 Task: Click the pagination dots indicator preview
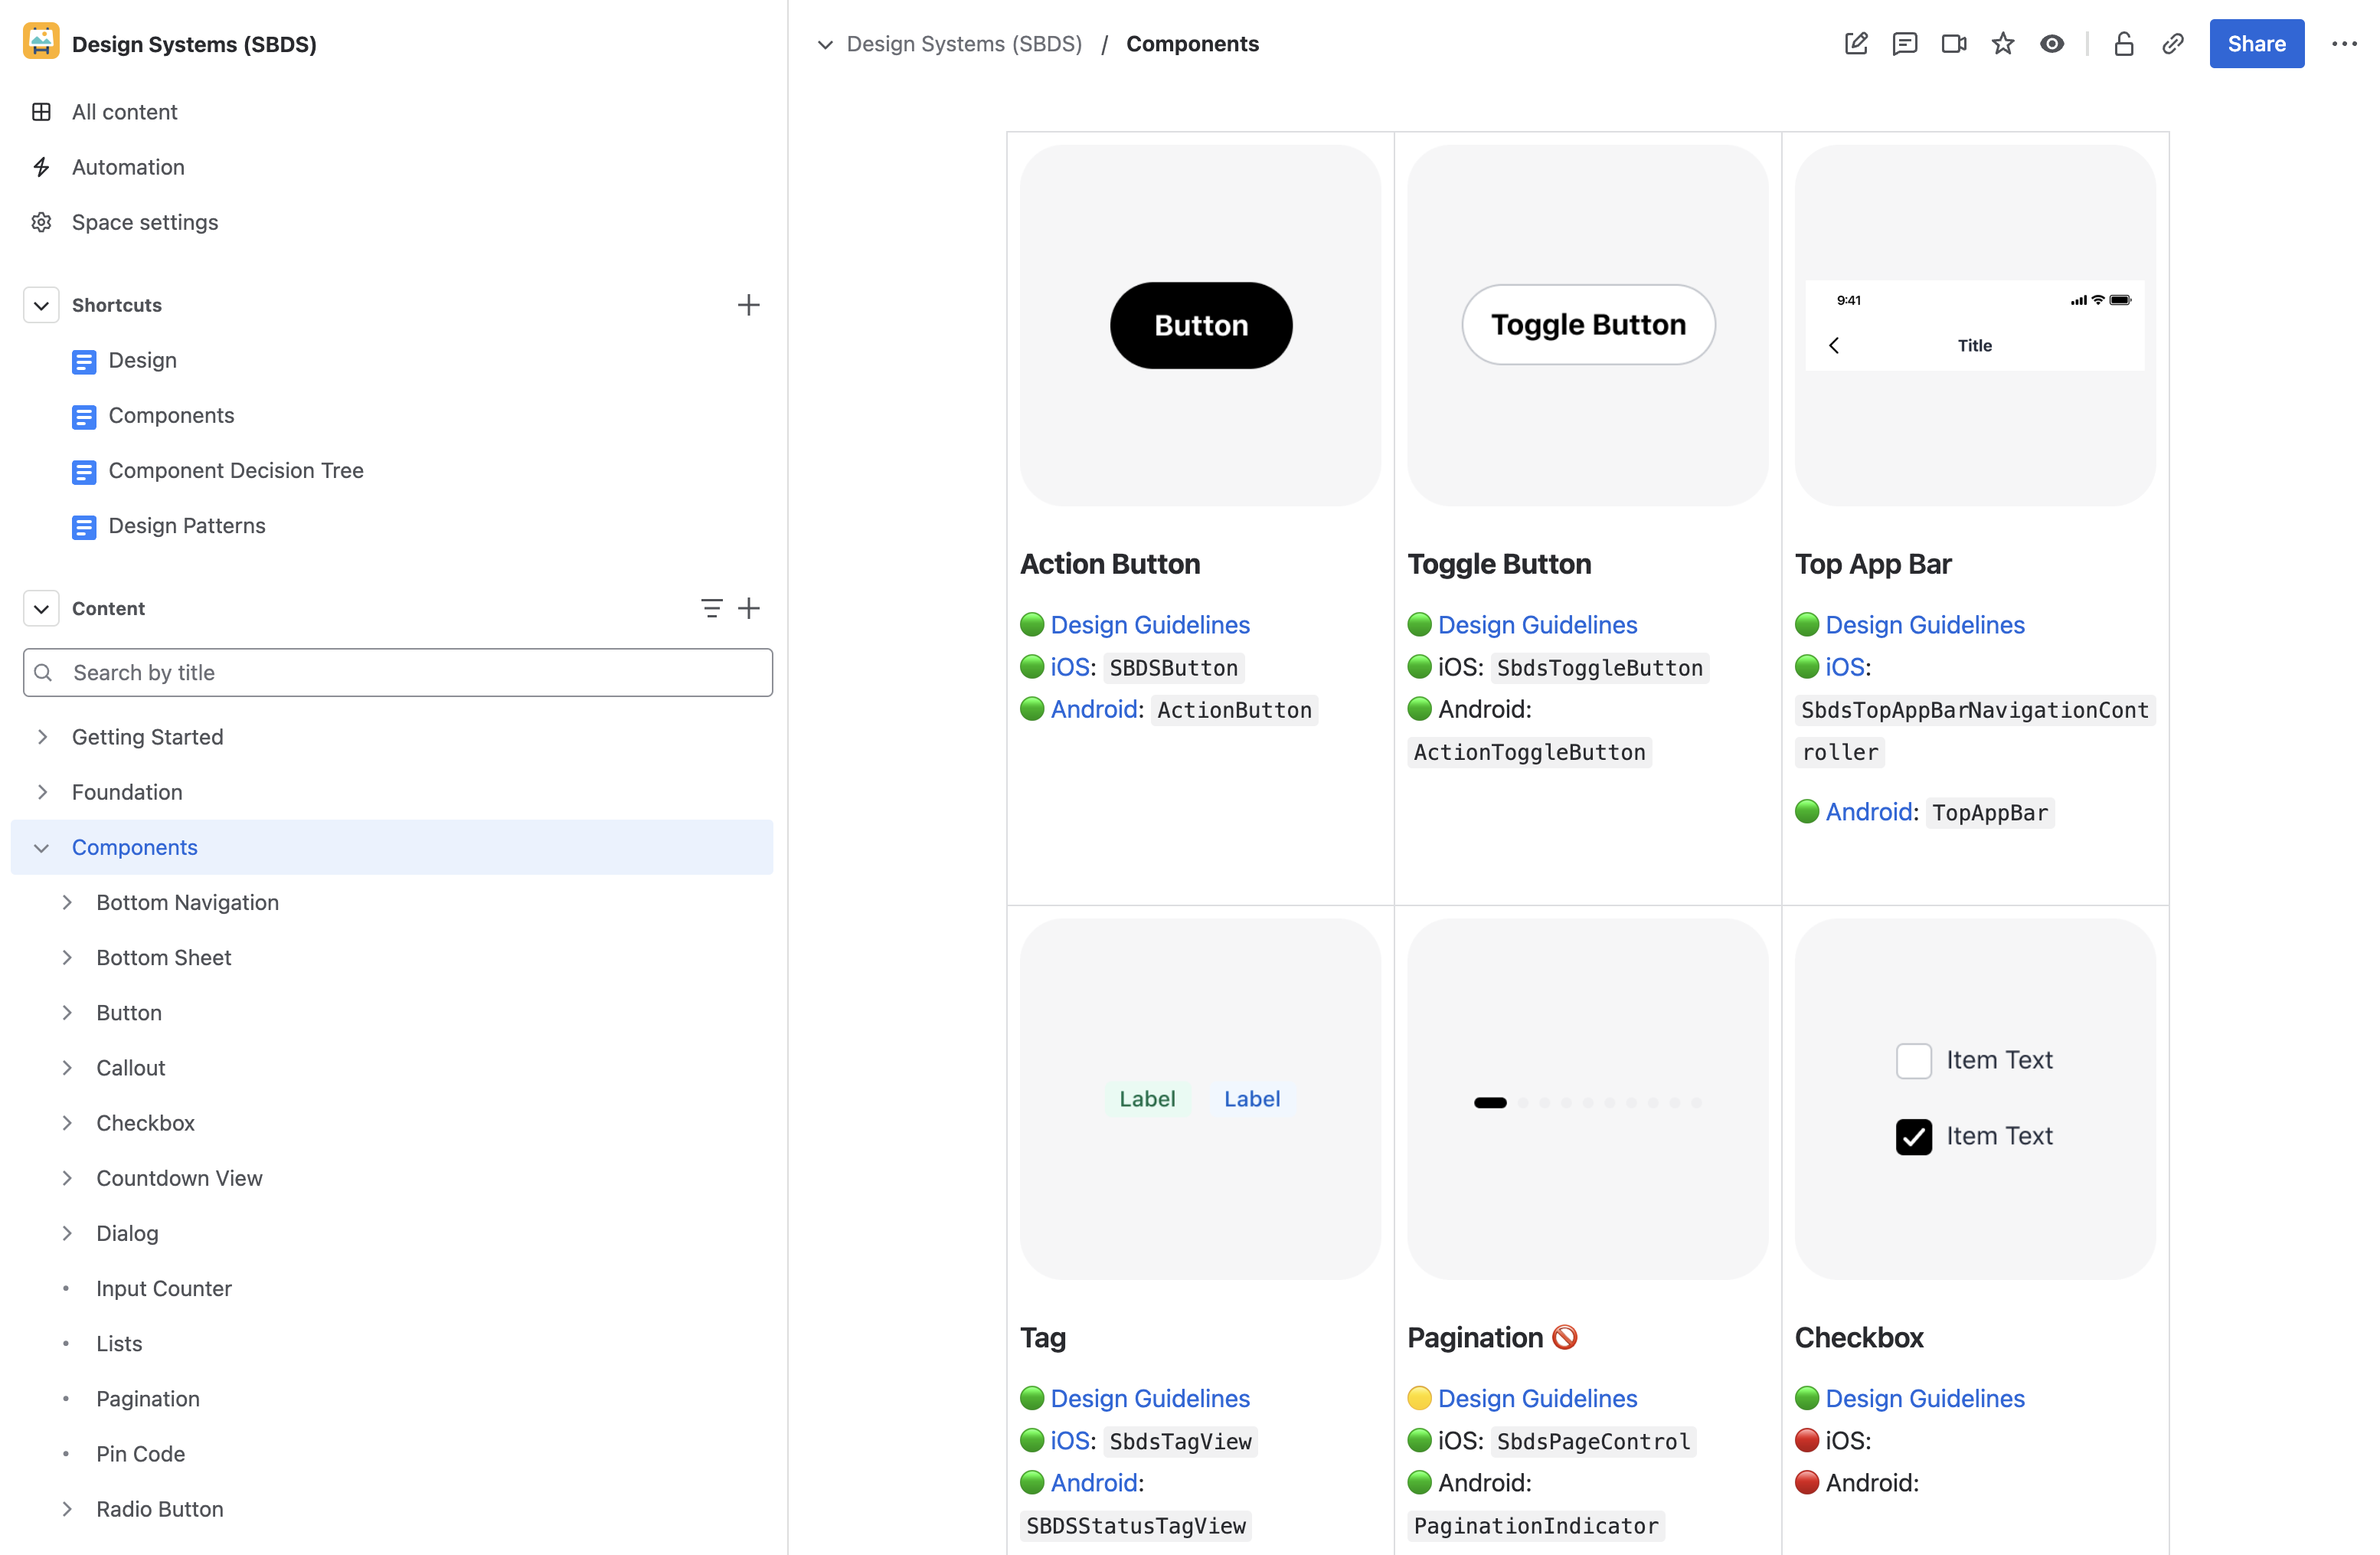coord(1588,1102)
